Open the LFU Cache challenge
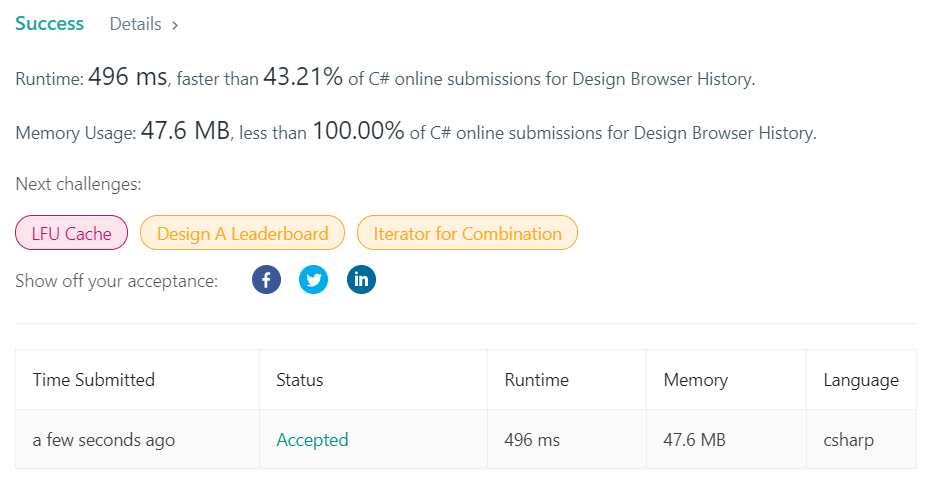This screenshot has height=481, width=929. click(72, 233)
